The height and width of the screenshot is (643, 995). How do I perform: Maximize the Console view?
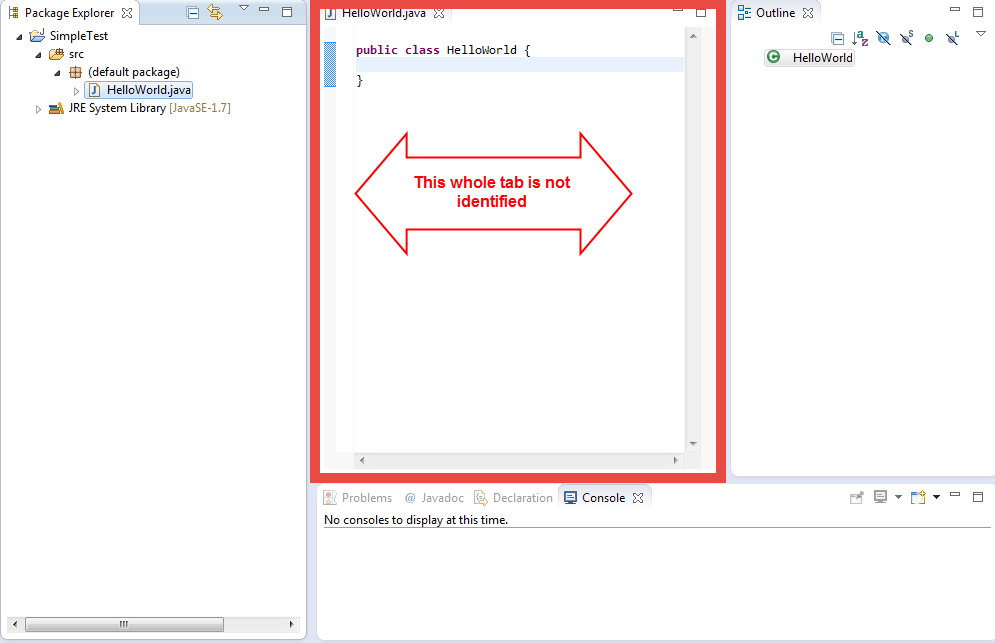click(978, 497)
